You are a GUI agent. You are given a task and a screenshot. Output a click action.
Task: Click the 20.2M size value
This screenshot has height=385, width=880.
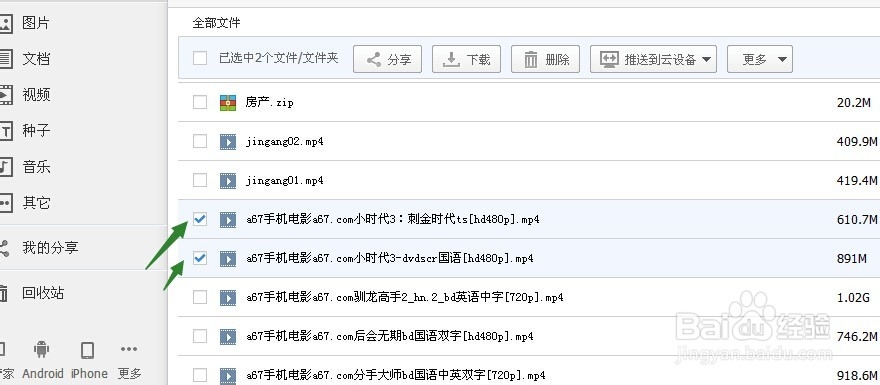(x=854, y=103)
